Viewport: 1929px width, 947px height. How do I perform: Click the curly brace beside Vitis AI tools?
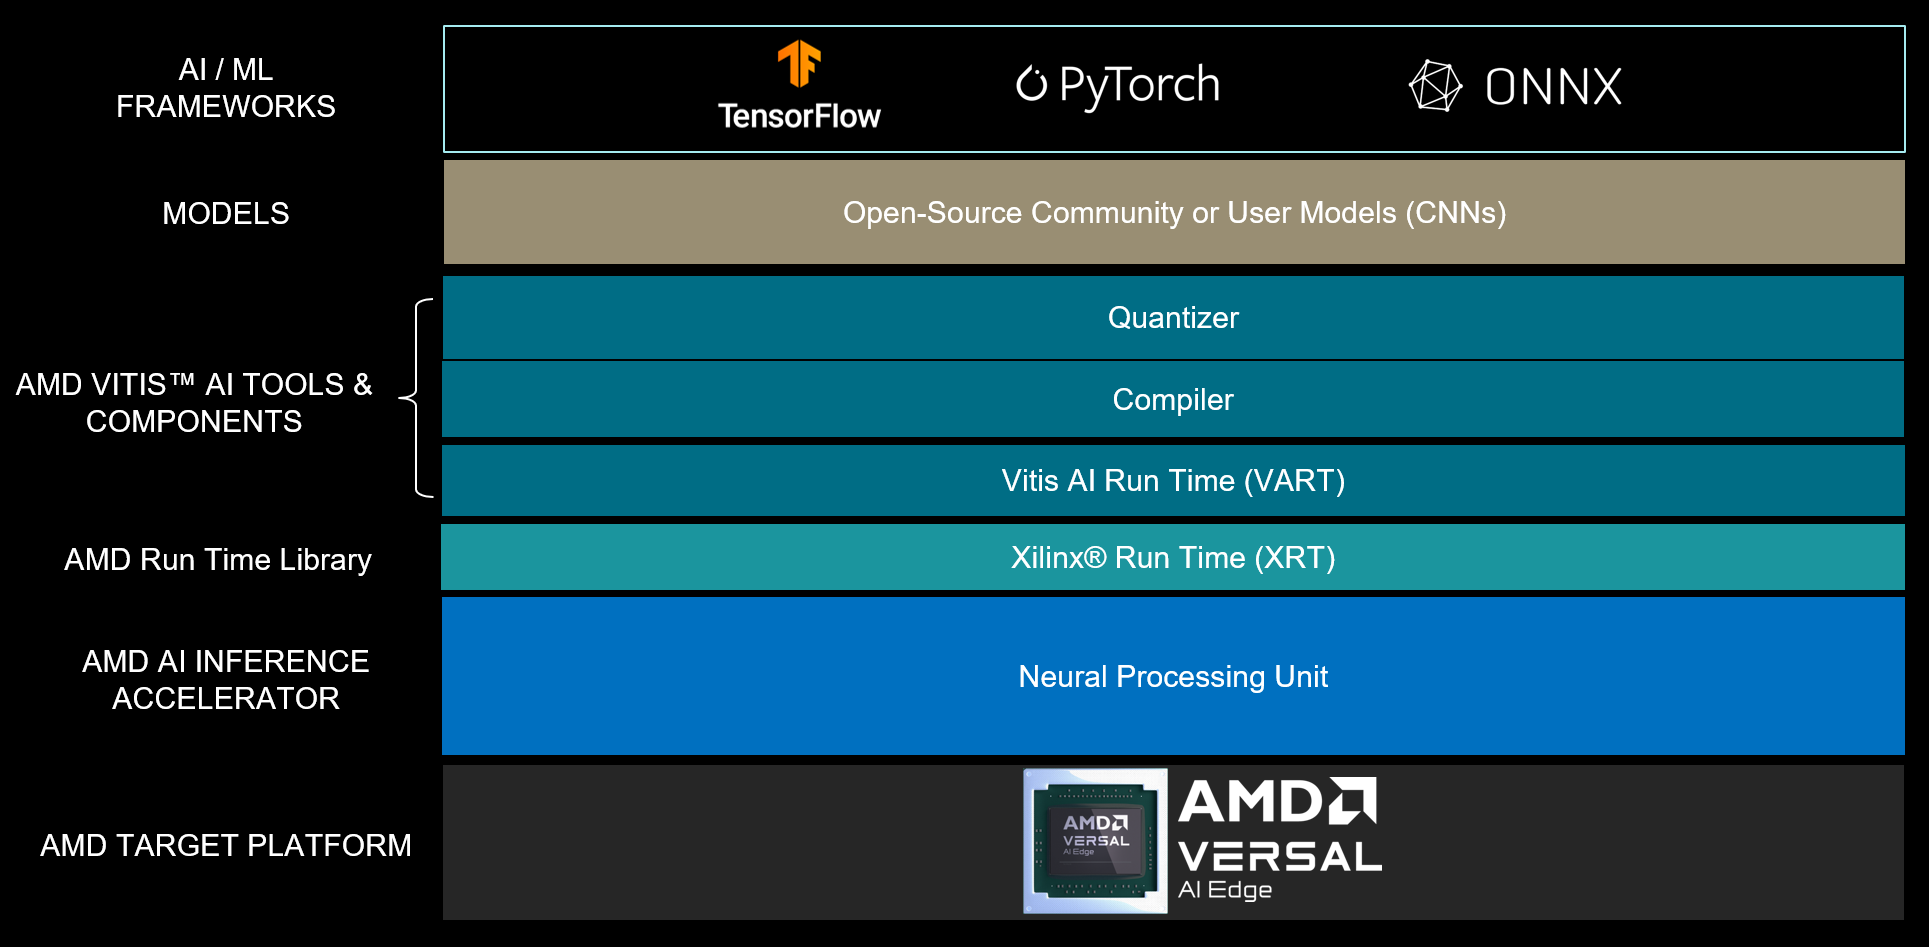point(417,398)
